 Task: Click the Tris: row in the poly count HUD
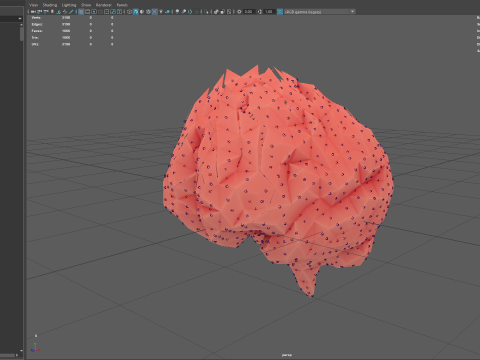tap(72, 38)
